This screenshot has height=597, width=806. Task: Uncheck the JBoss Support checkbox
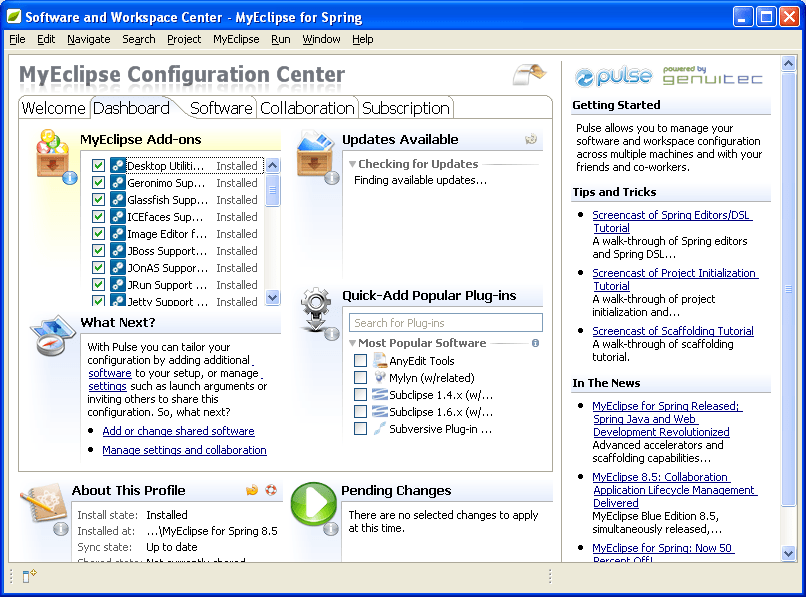point(98,250)
